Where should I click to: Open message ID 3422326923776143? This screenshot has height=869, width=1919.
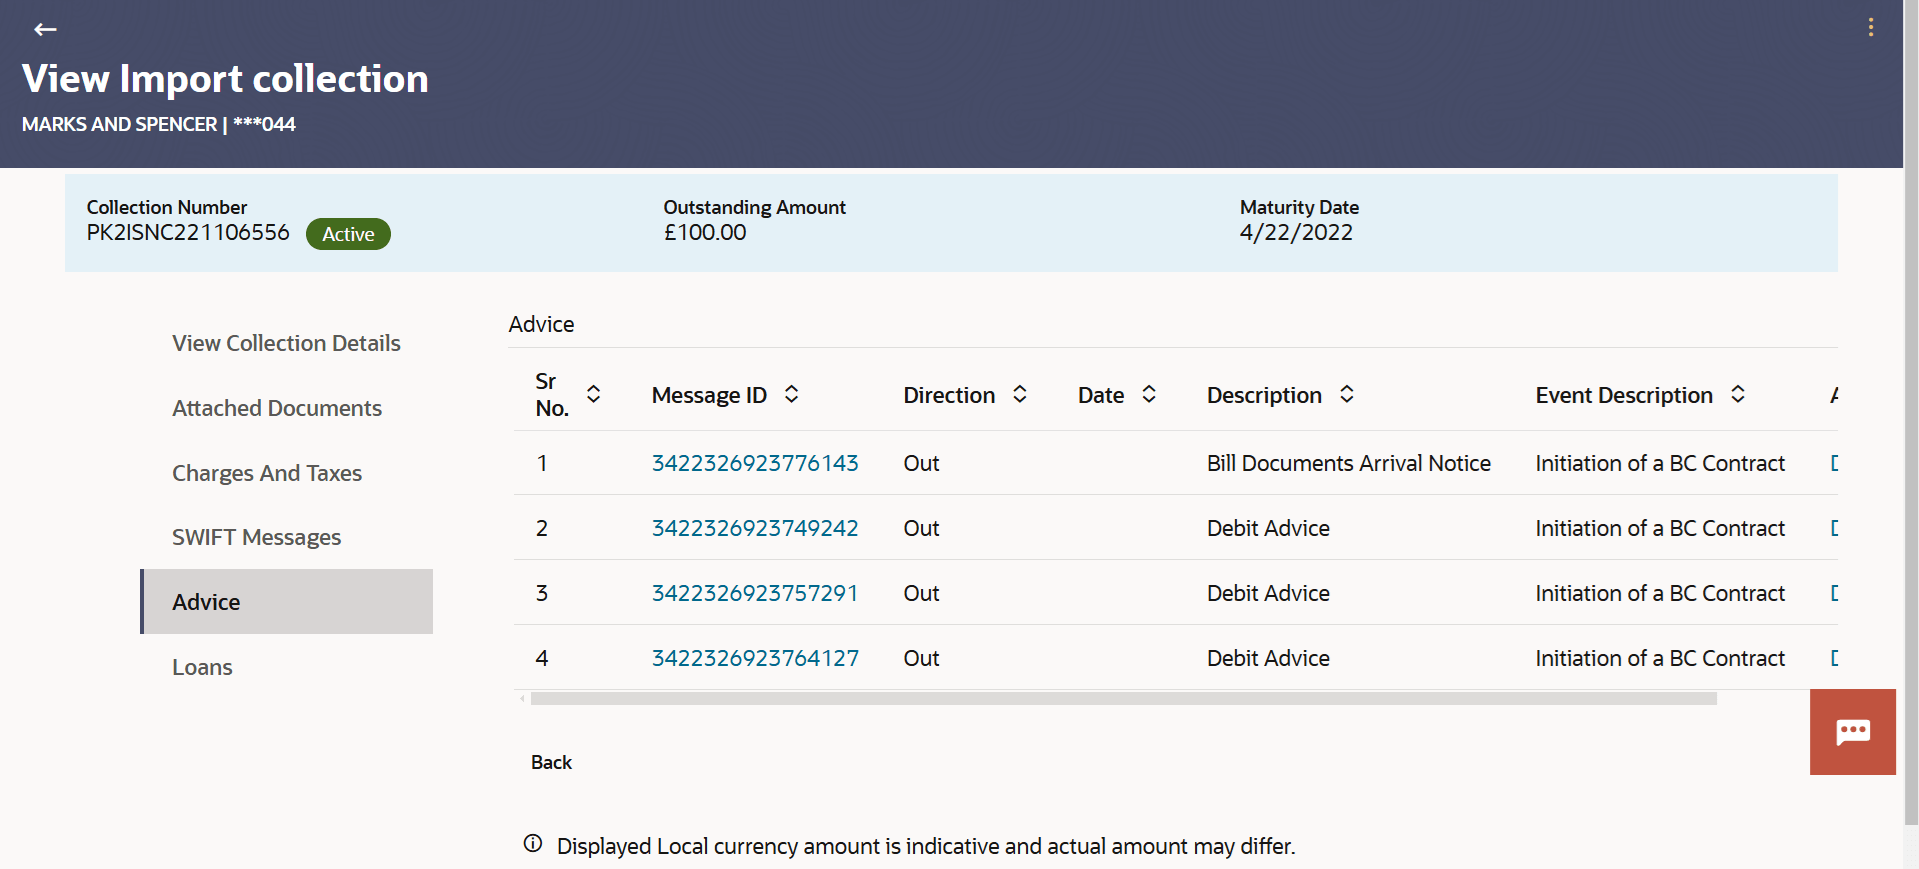755,463
